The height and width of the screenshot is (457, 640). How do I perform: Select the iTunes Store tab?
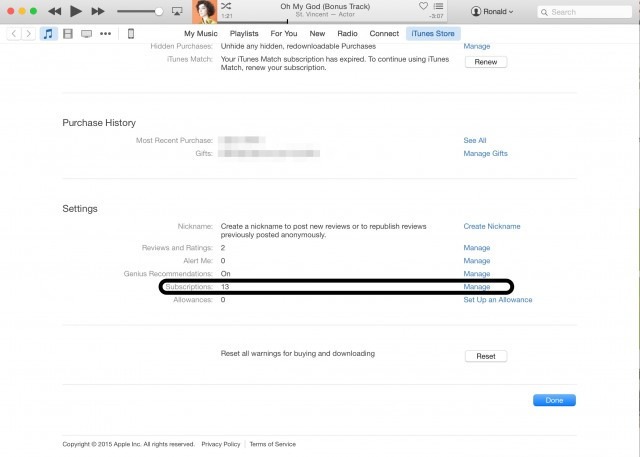[433, 33]
